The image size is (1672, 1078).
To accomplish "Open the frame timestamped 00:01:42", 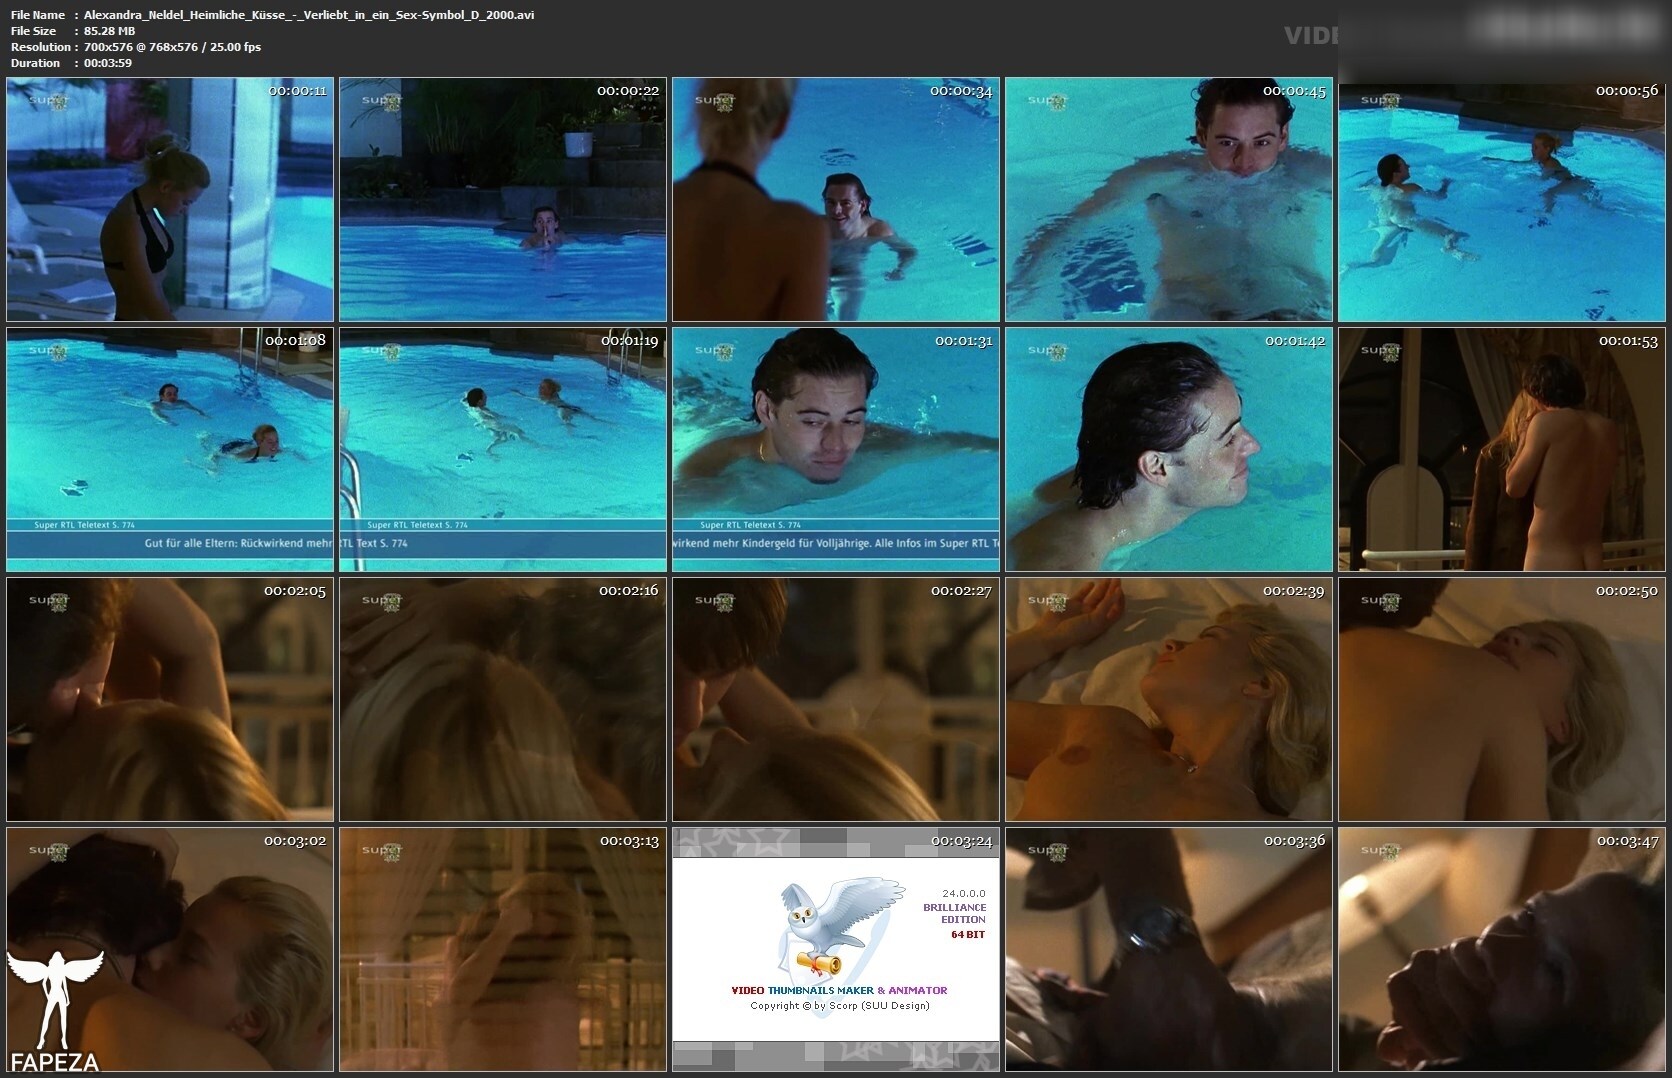I will (x=1169, y=450).
